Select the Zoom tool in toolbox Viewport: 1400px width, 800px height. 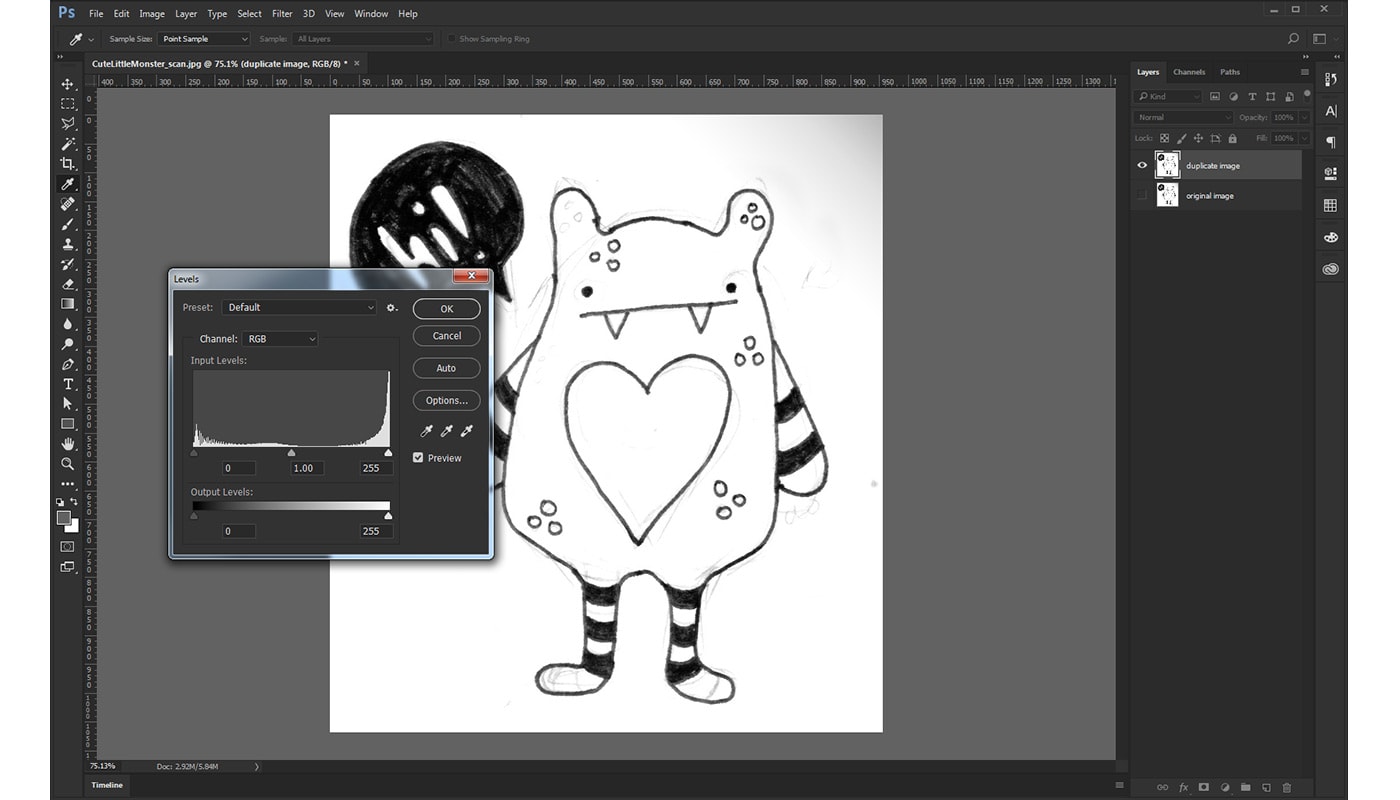pyautogui.click(x=68, y=464)
